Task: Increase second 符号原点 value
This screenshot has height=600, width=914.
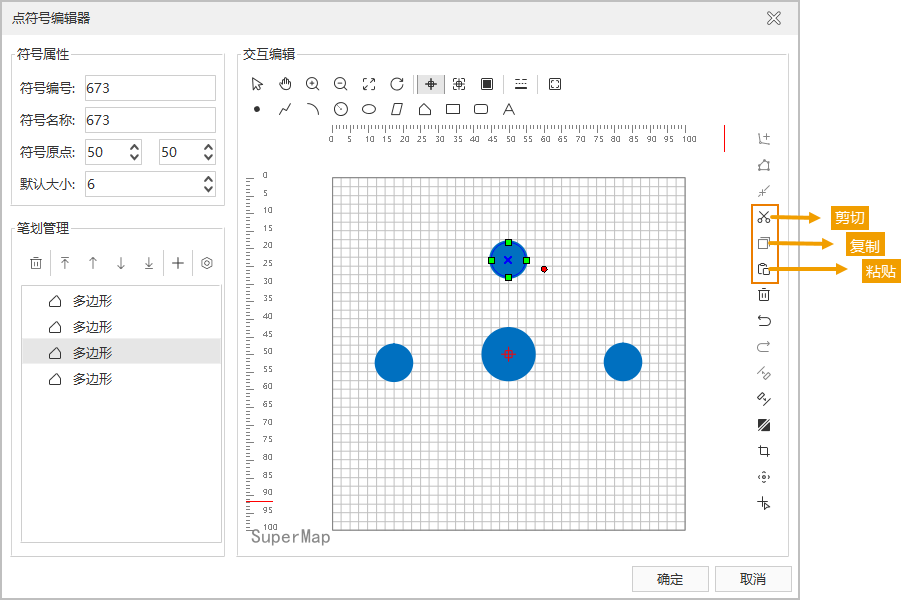Action: tap(208, 146)
